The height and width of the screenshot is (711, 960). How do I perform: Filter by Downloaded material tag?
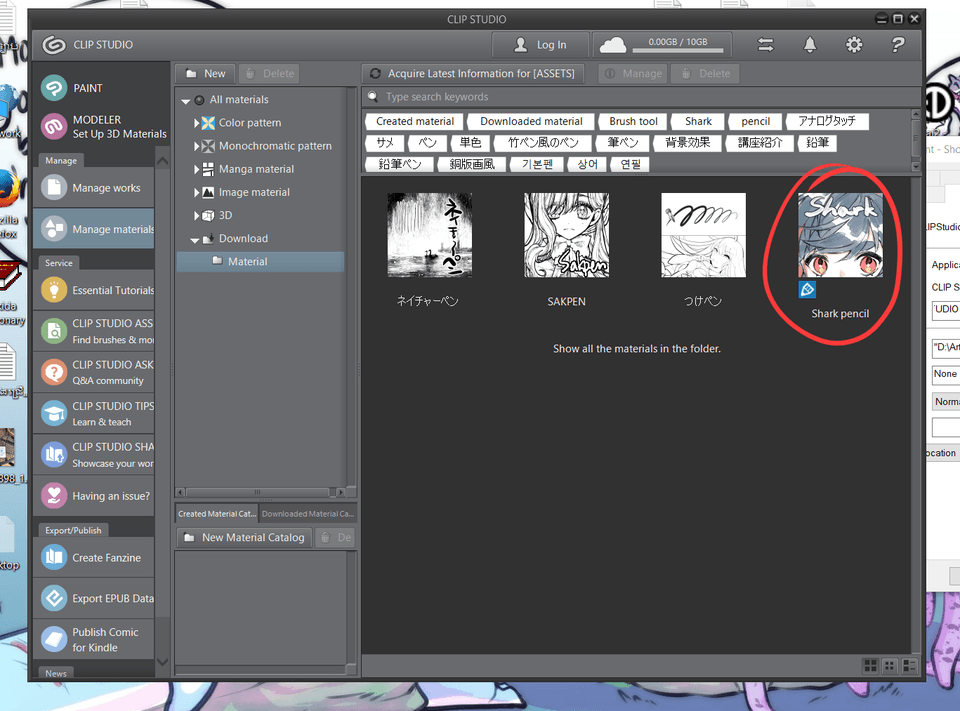[531, 121]
